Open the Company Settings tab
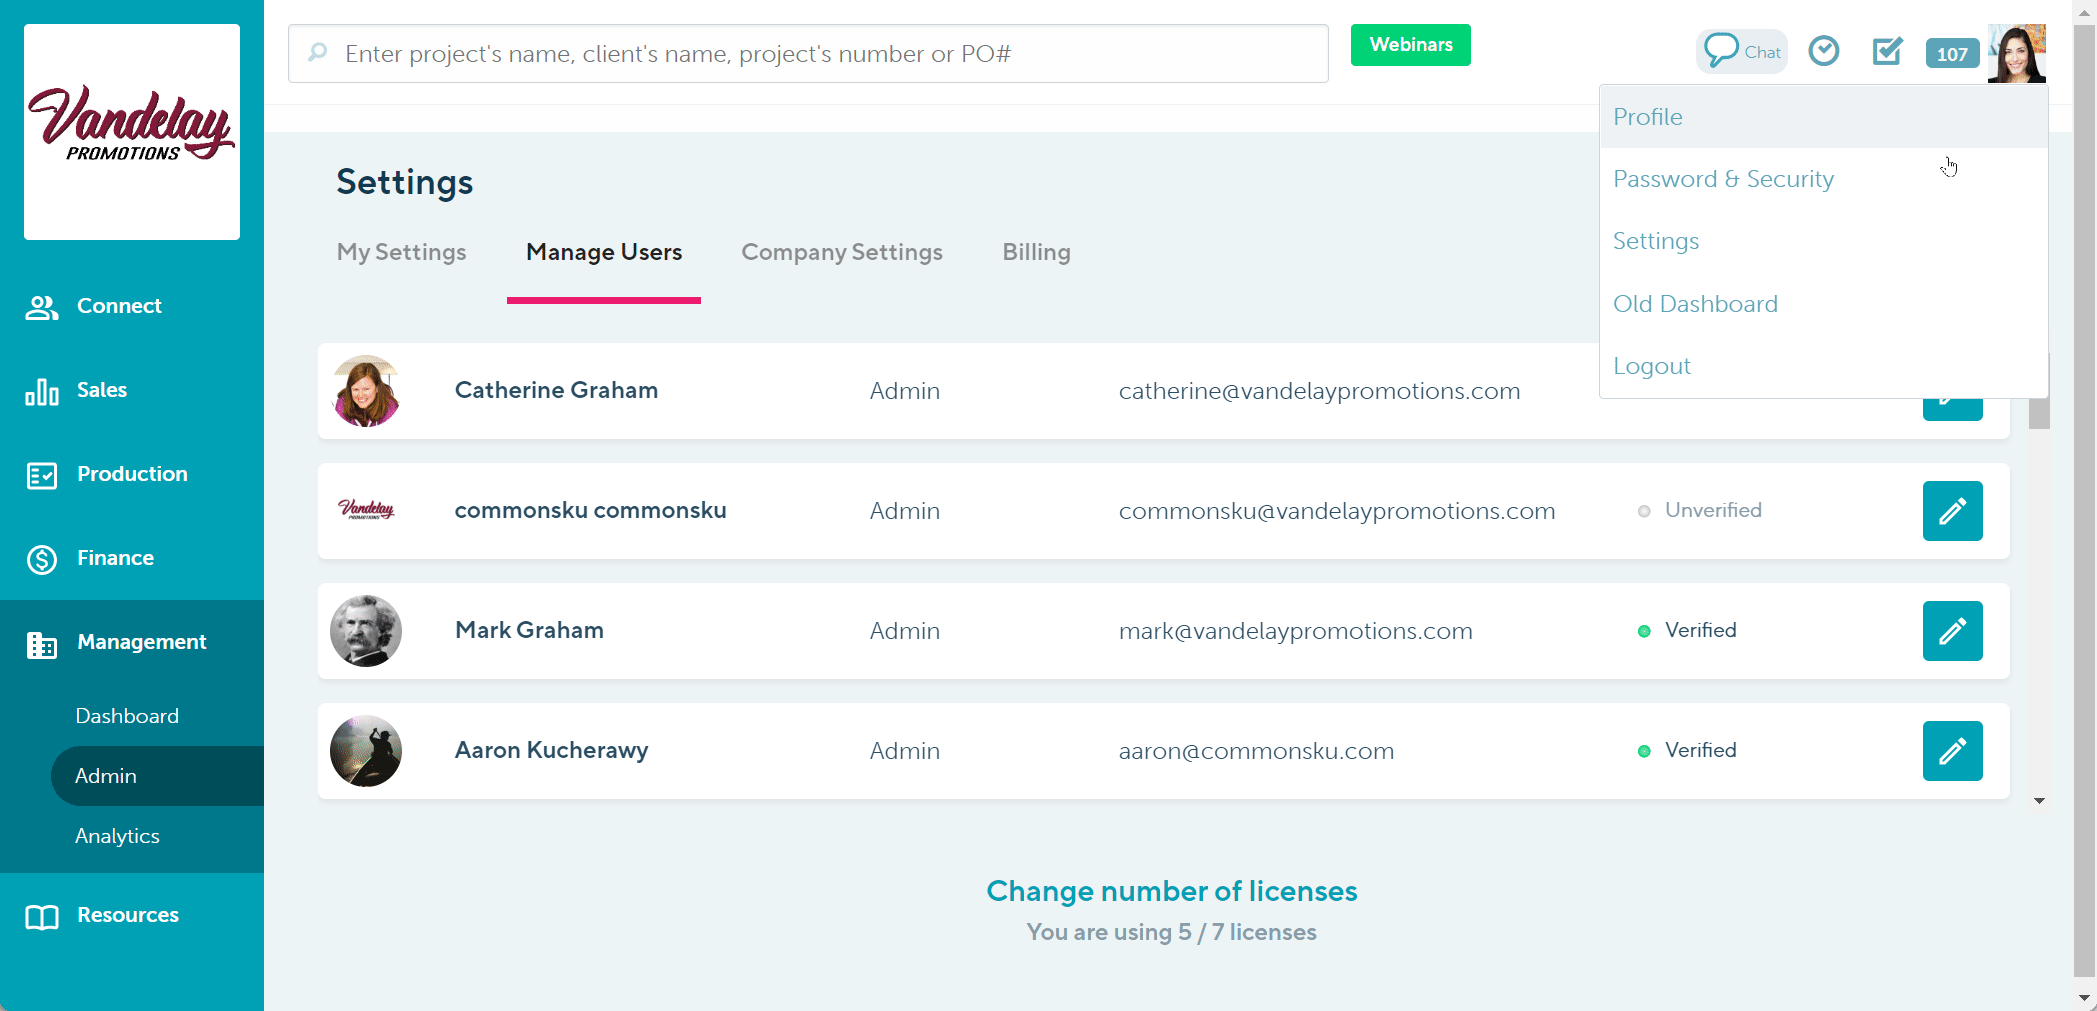 (841, 252)
